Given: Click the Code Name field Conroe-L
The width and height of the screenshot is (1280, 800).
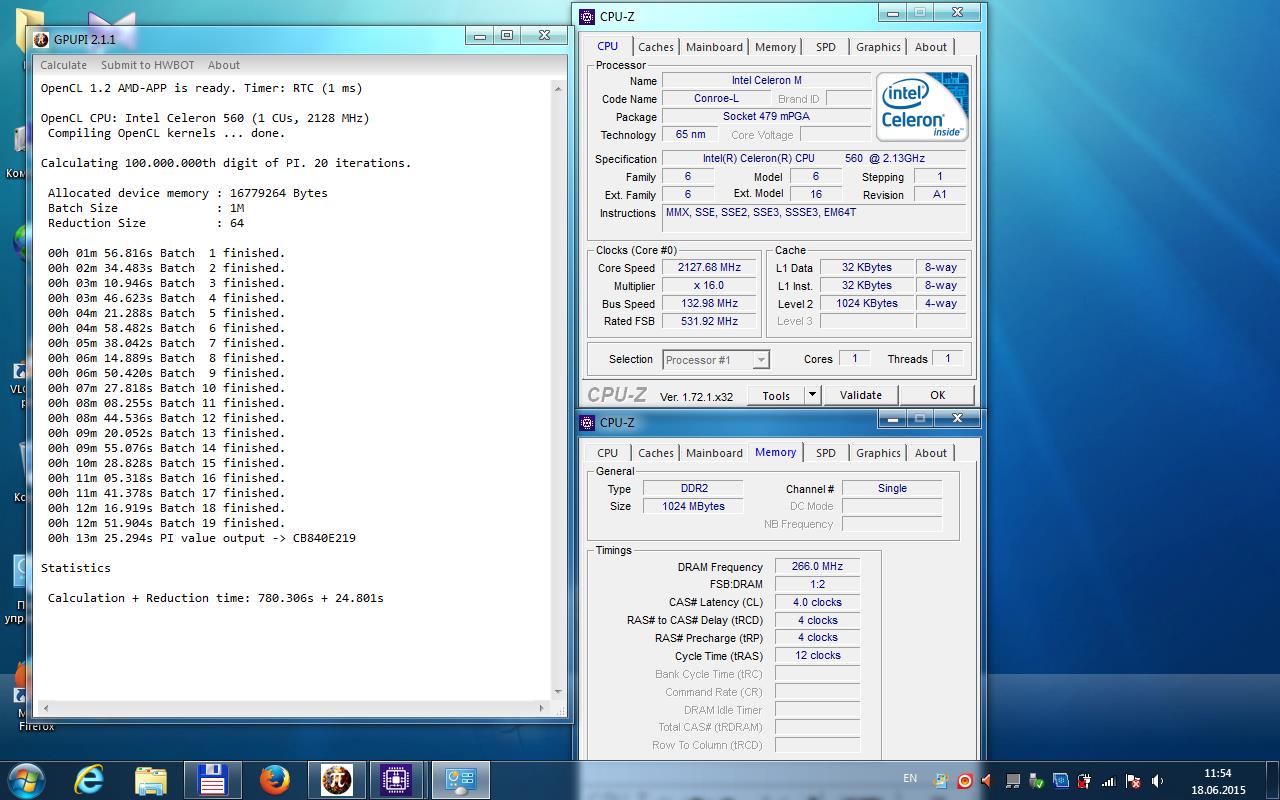Looking at the screenshot, I should click(x=716, y=99).
